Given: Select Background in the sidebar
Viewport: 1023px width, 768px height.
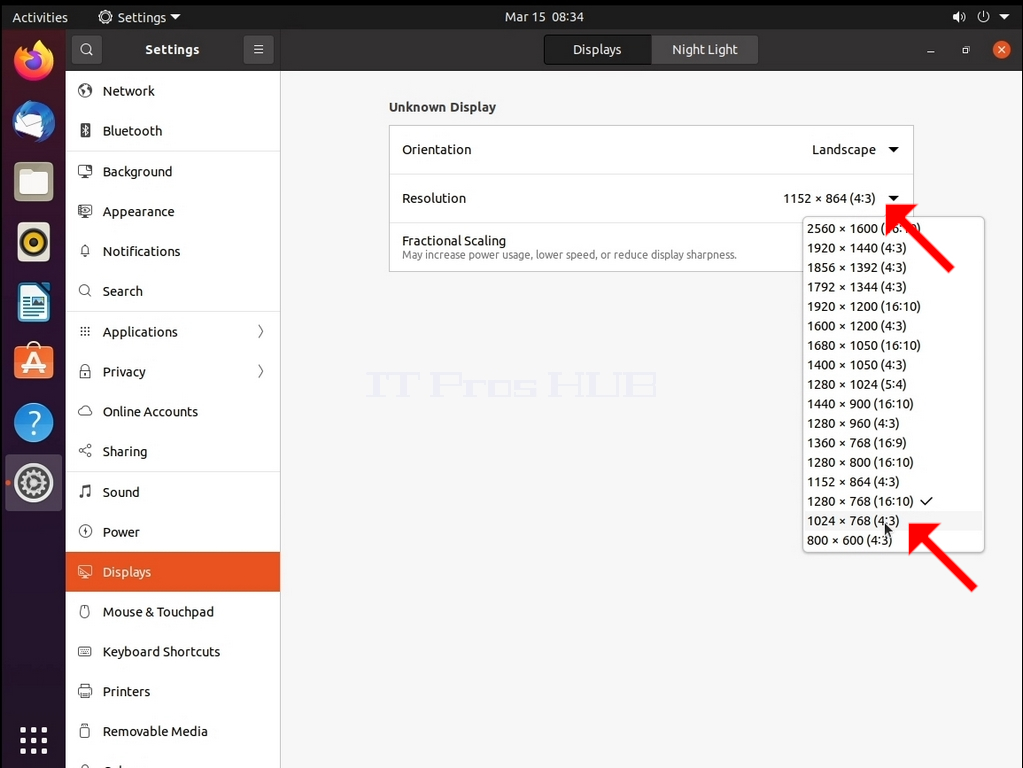Looking at the screenshot, I should coord(173,172).
